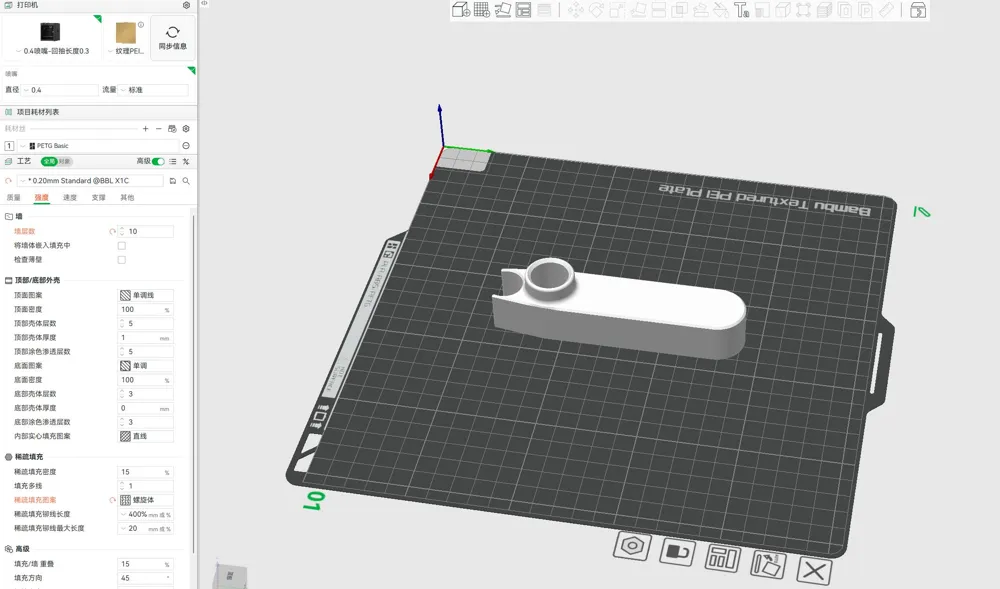
Task: Click the 填充方向 field showing 45
Action: 146,578
